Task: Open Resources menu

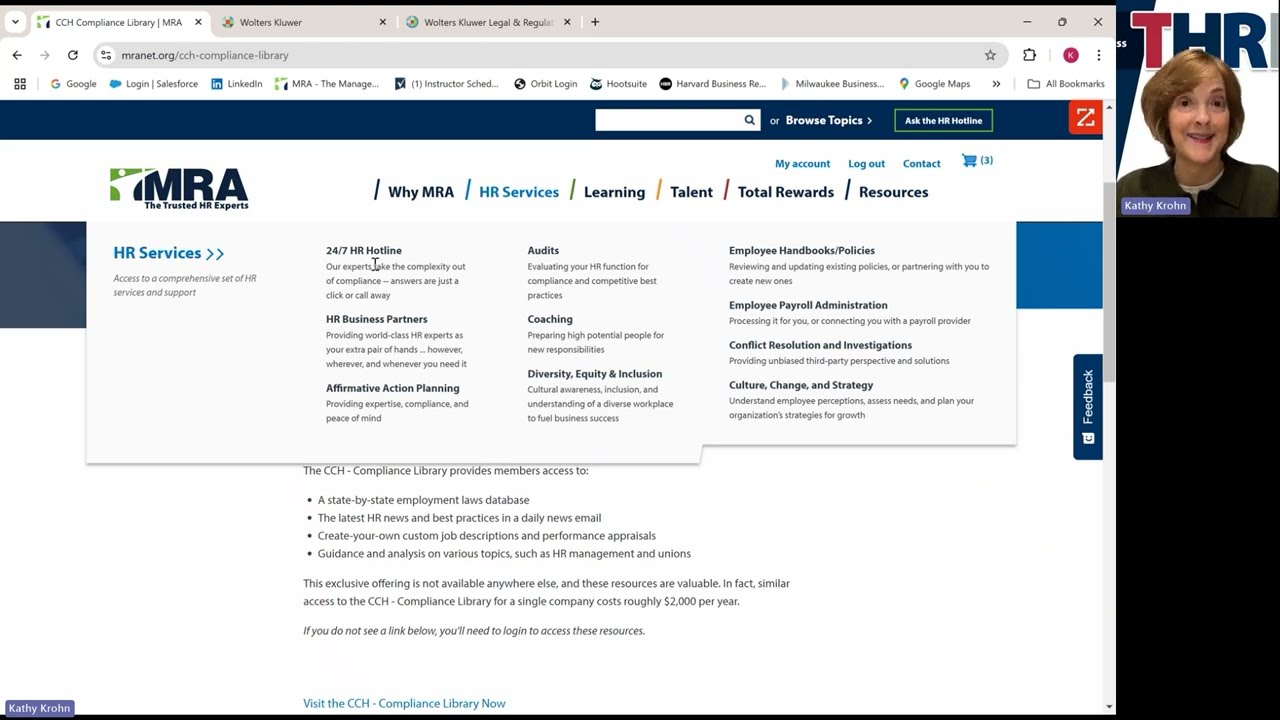Action: pyautogui.click(x=893, y=192)
